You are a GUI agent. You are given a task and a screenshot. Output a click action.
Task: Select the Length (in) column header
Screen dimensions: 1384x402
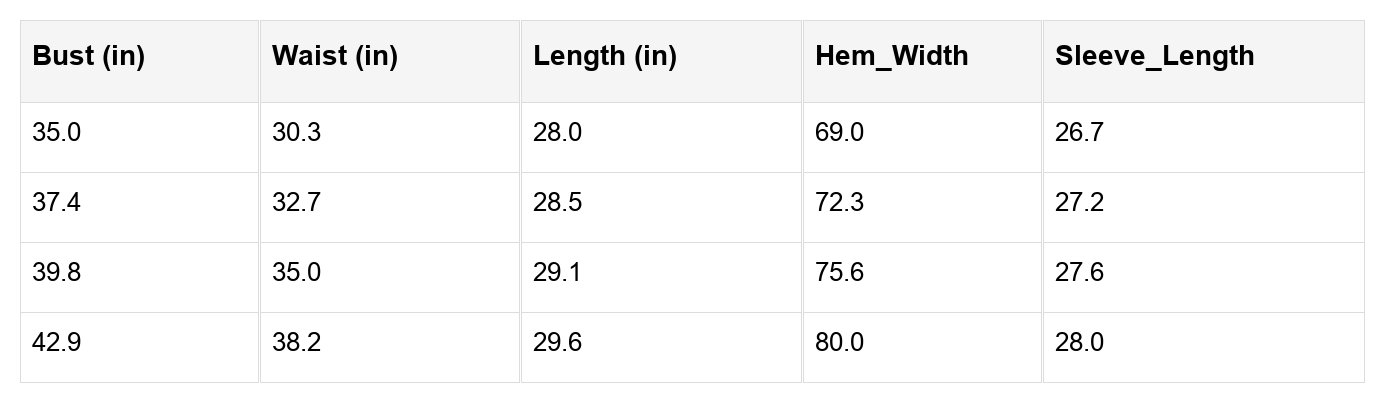[605, 57]
